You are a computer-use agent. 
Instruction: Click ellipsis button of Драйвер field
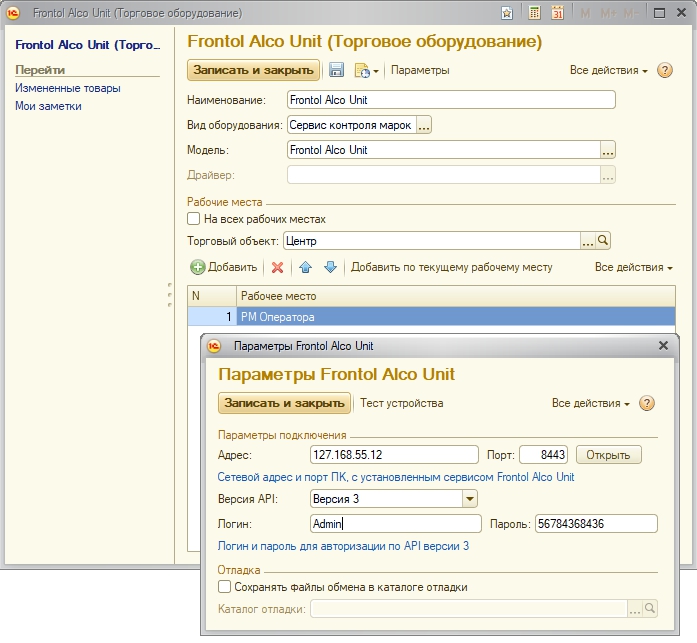point(608,175)
